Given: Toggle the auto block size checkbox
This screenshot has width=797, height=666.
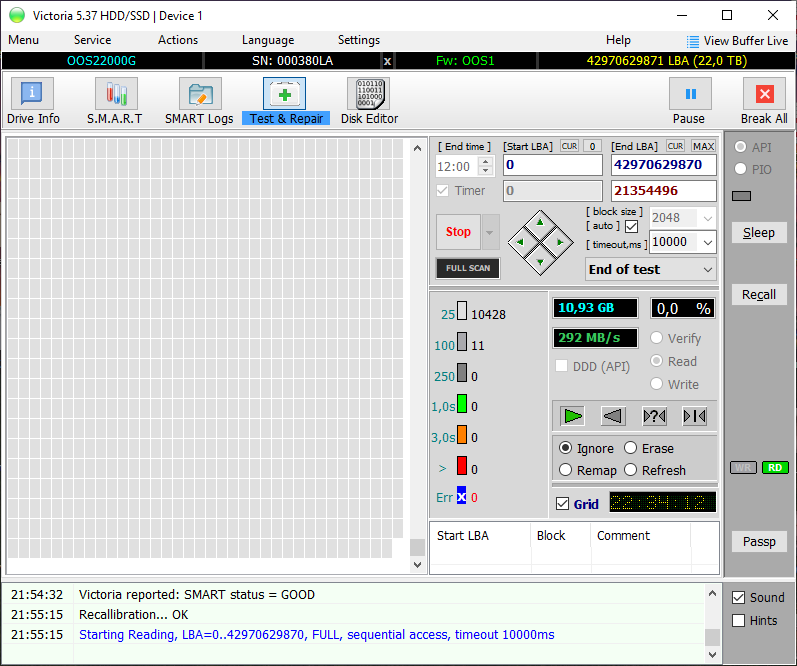Looking at the screenshot, I should tap(631, 226).
